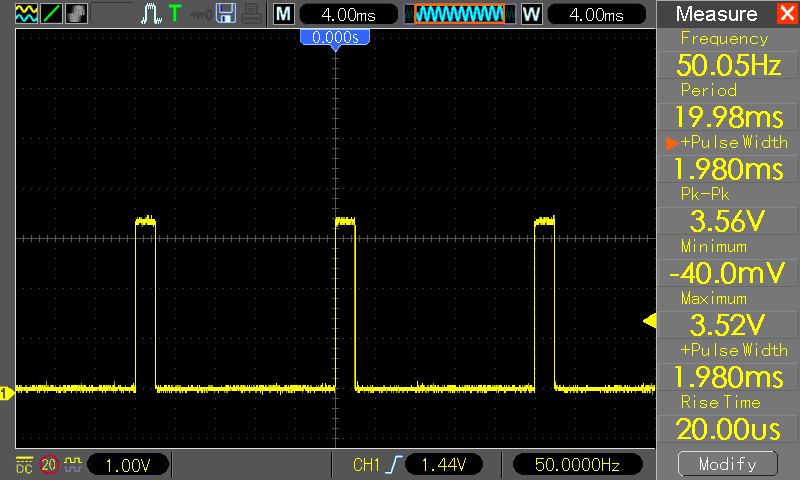The height and width of the screenshot is (480, 800).
Task: Close the Measure panel
Action: click(786, 14)
